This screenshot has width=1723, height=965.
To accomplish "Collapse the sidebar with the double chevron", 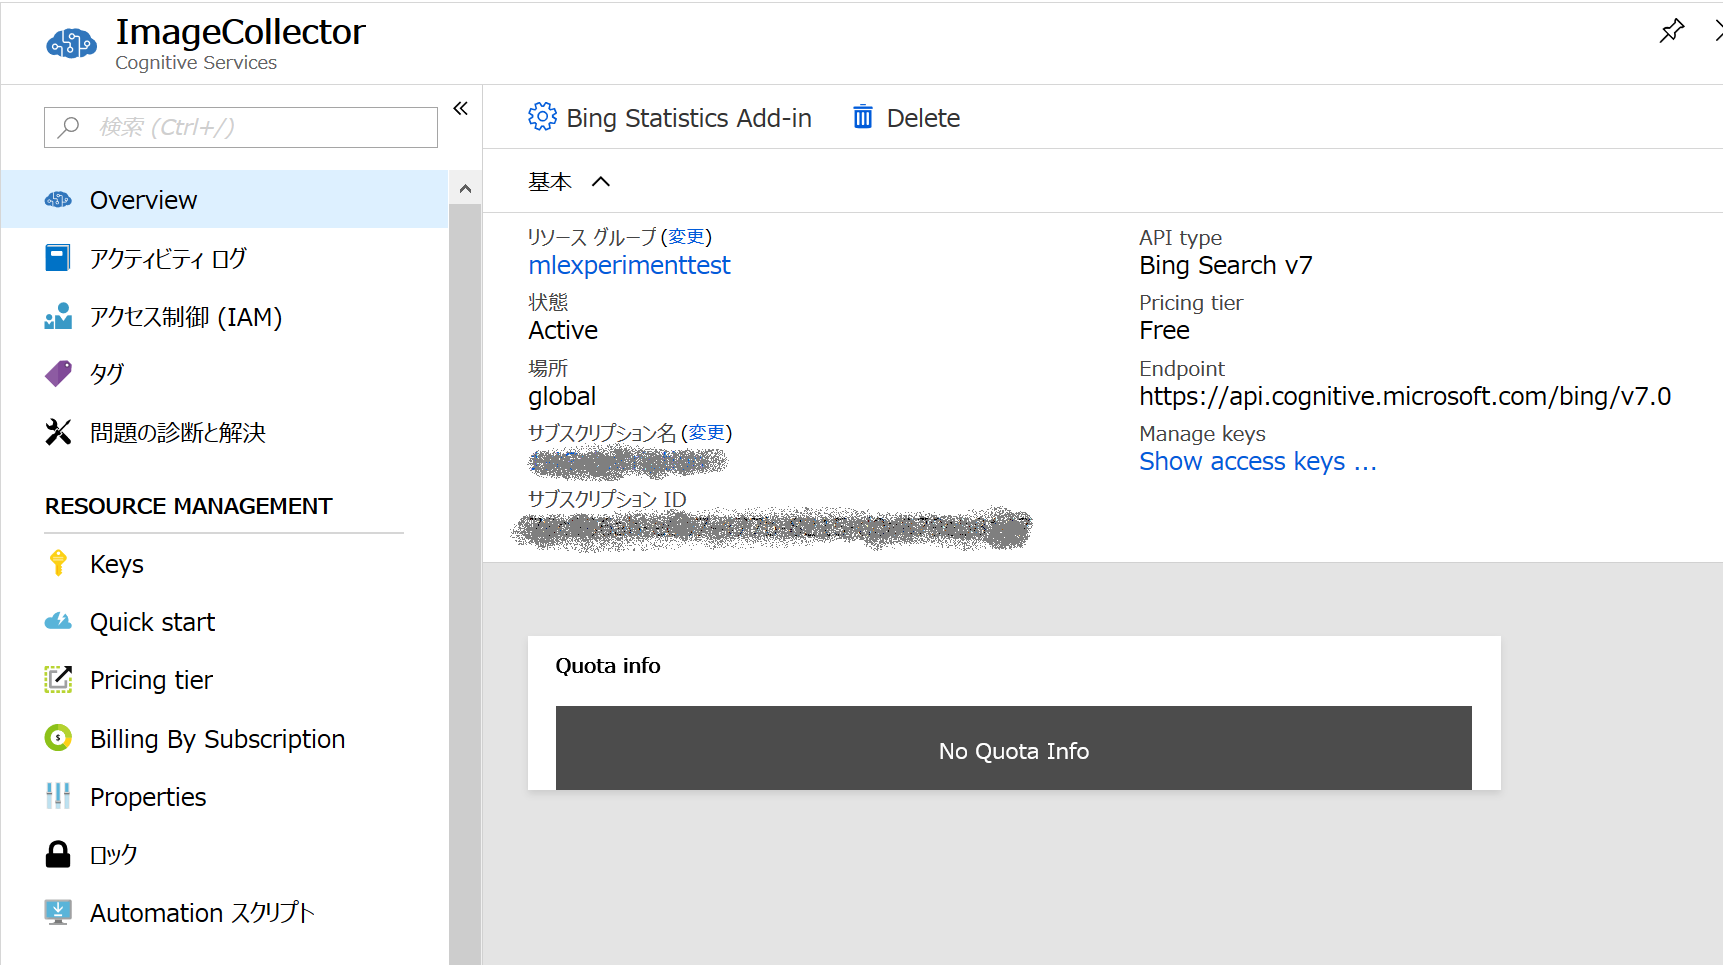I will pos(460,108).
